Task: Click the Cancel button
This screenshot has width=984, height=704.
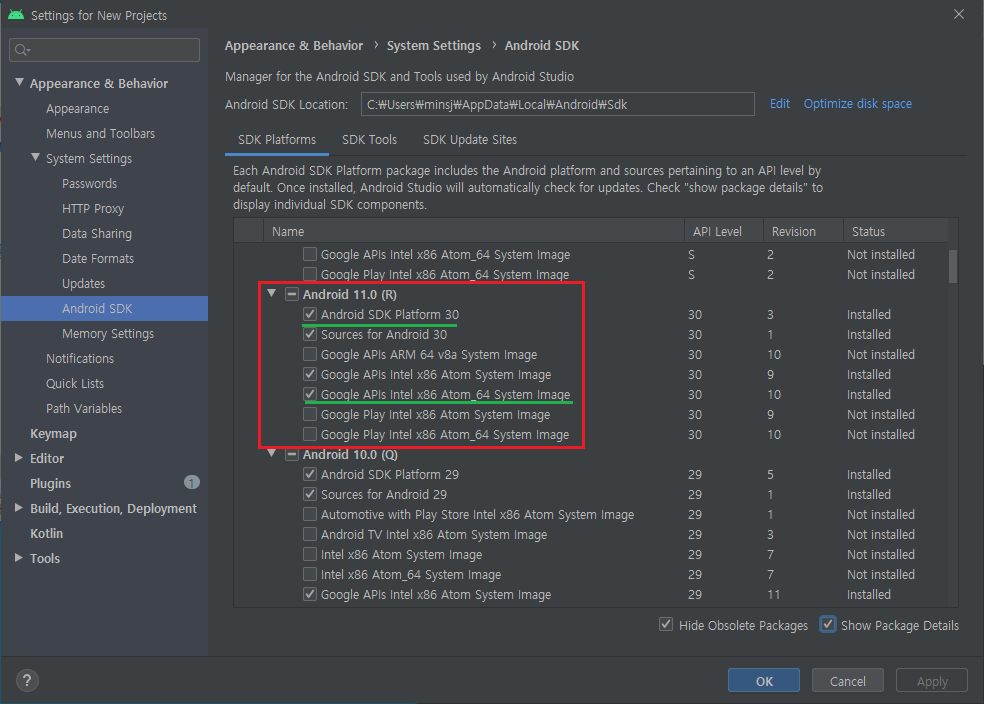Action: tap(847, 681)
